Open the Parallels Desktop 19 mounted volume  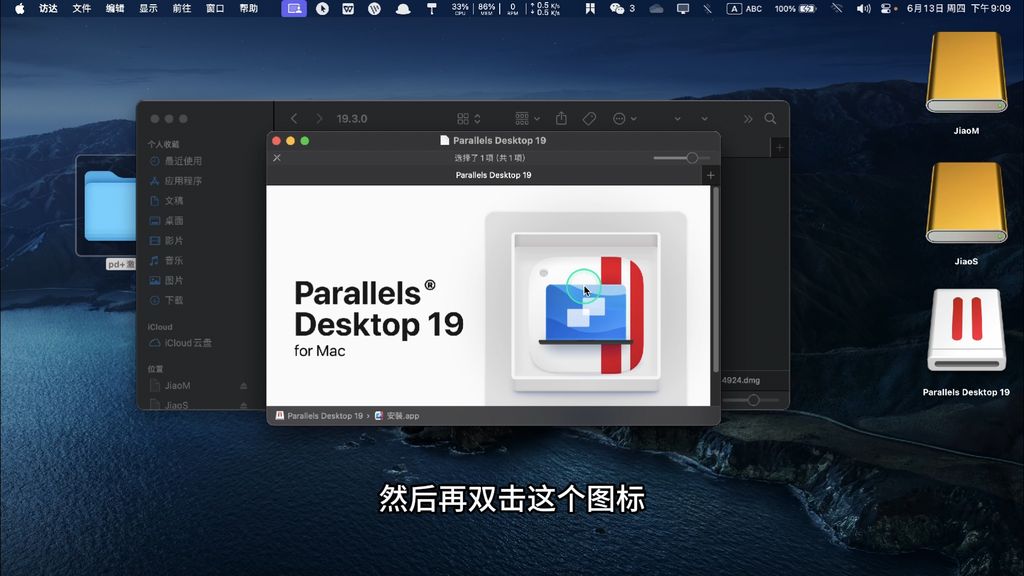point(966,330)
